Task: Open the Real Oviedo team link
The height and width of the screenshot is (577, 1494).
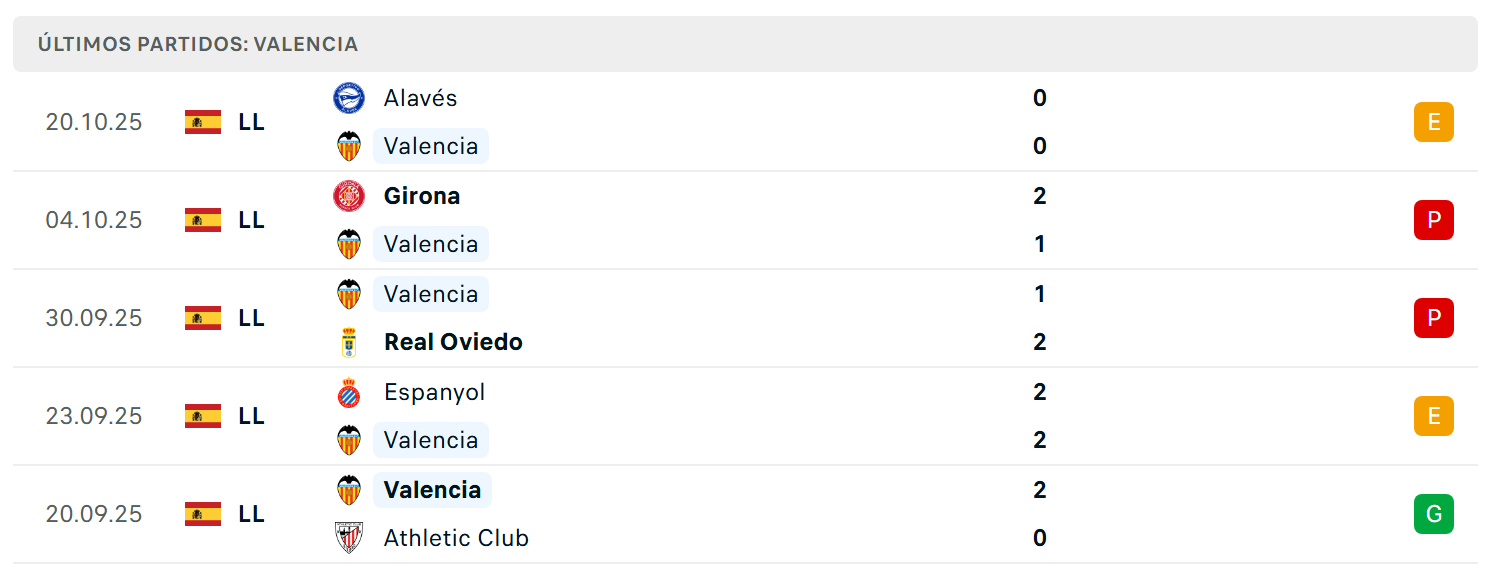Action: (453, 342)
